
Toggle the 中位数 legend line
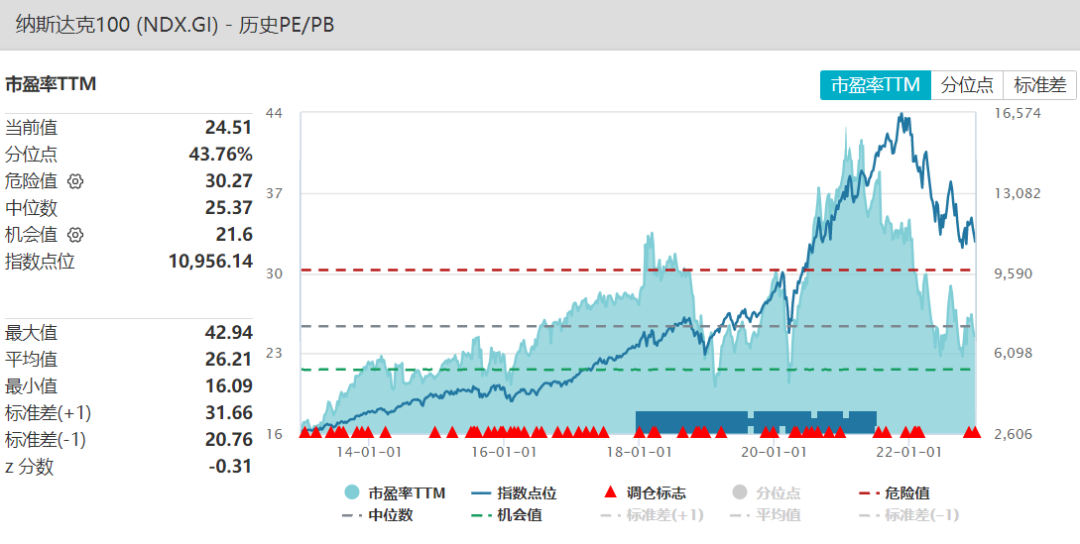pos(377,514)
